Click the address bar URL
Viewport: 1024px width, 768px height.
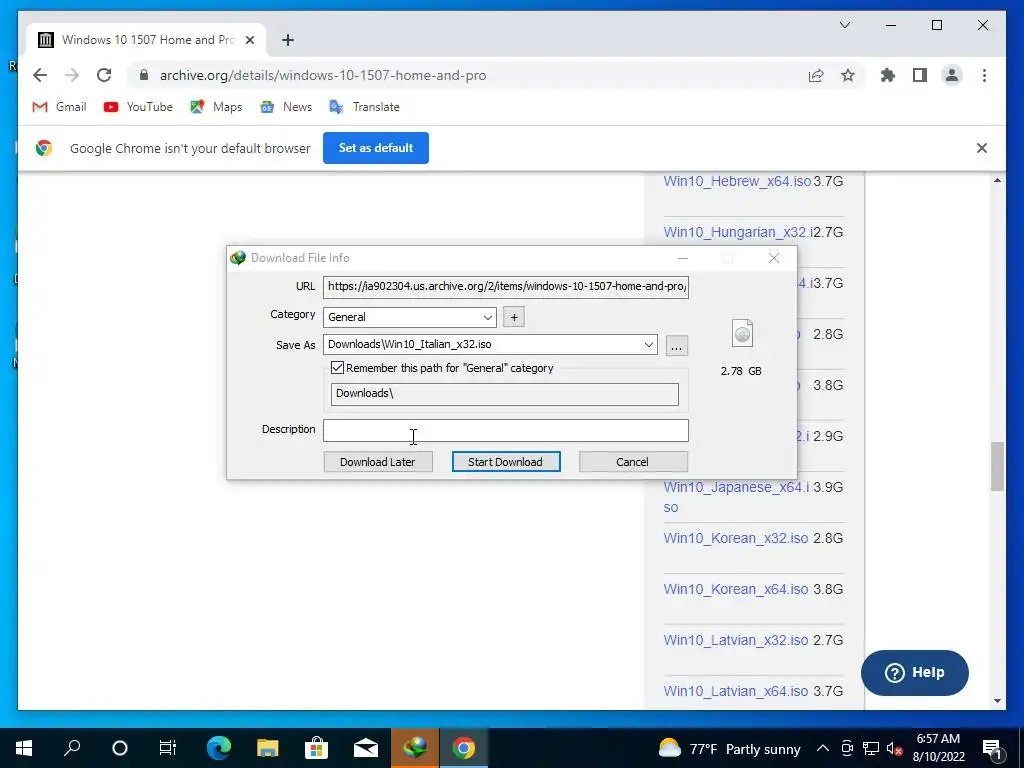323,76
